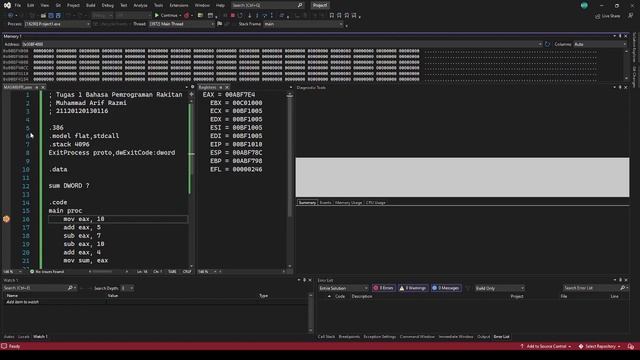The image size is (640, 360).
Task: Switch to the Output tab
Action: coord(483,337)
